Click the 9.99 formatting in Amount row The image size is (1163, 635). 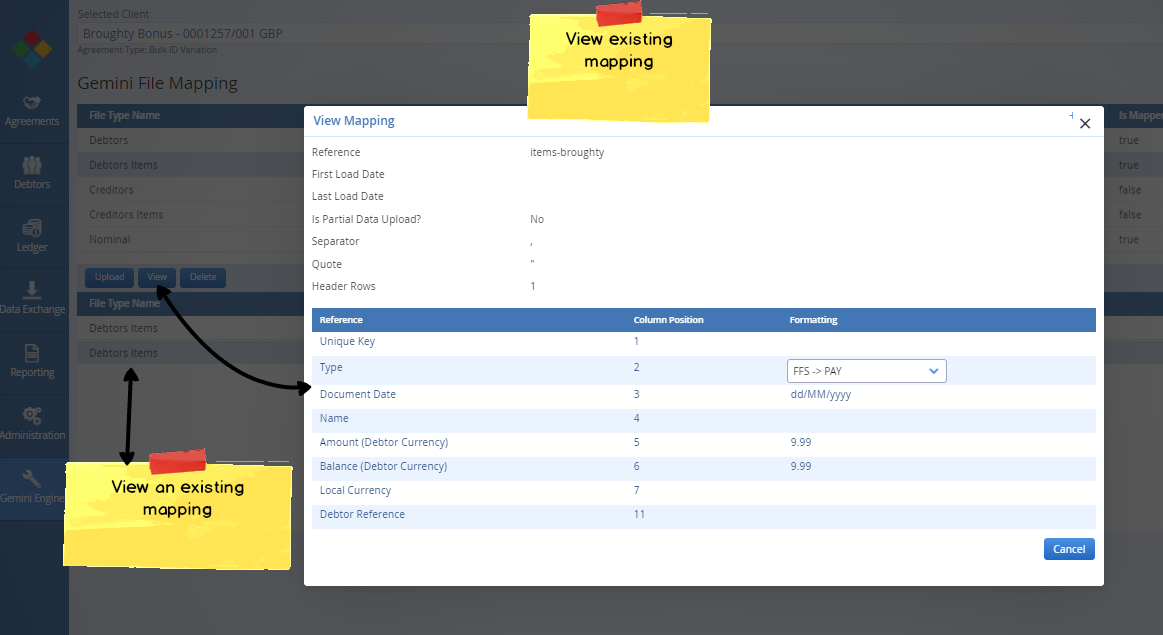point(800,442)
